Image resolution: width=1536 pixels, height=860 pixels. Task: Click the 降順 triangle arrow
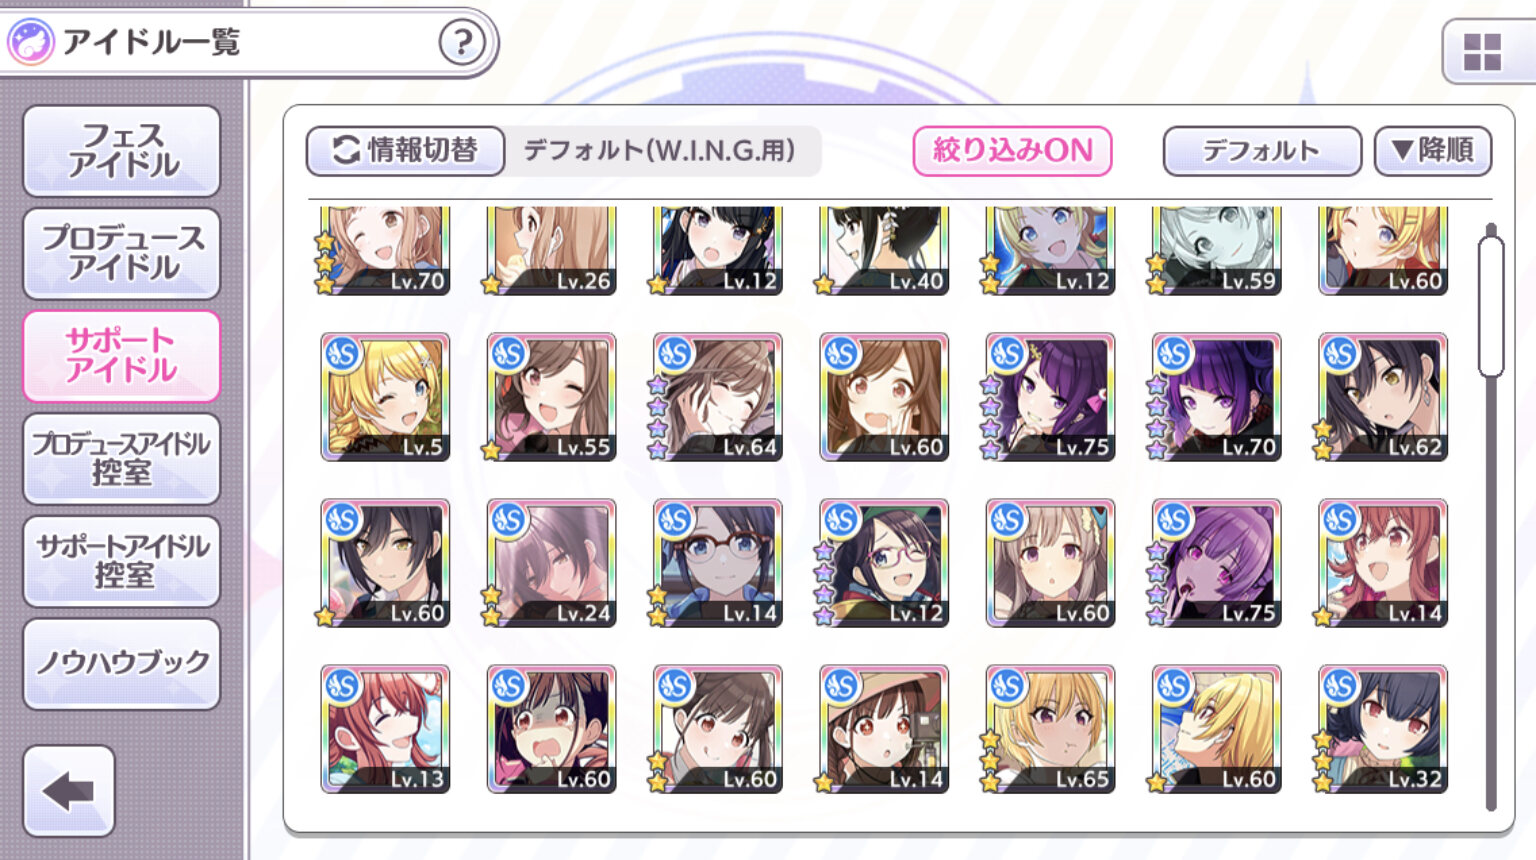1402,151
